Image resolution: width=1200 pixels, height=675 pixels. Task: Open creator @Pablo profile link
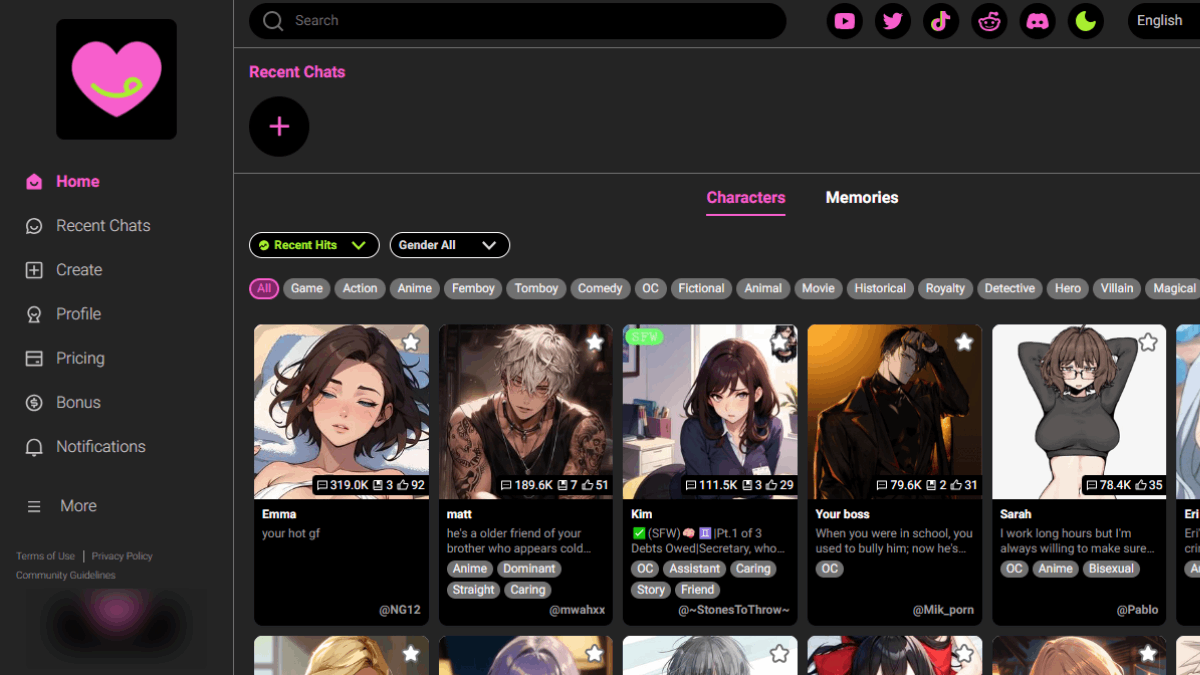(1137, 610)
